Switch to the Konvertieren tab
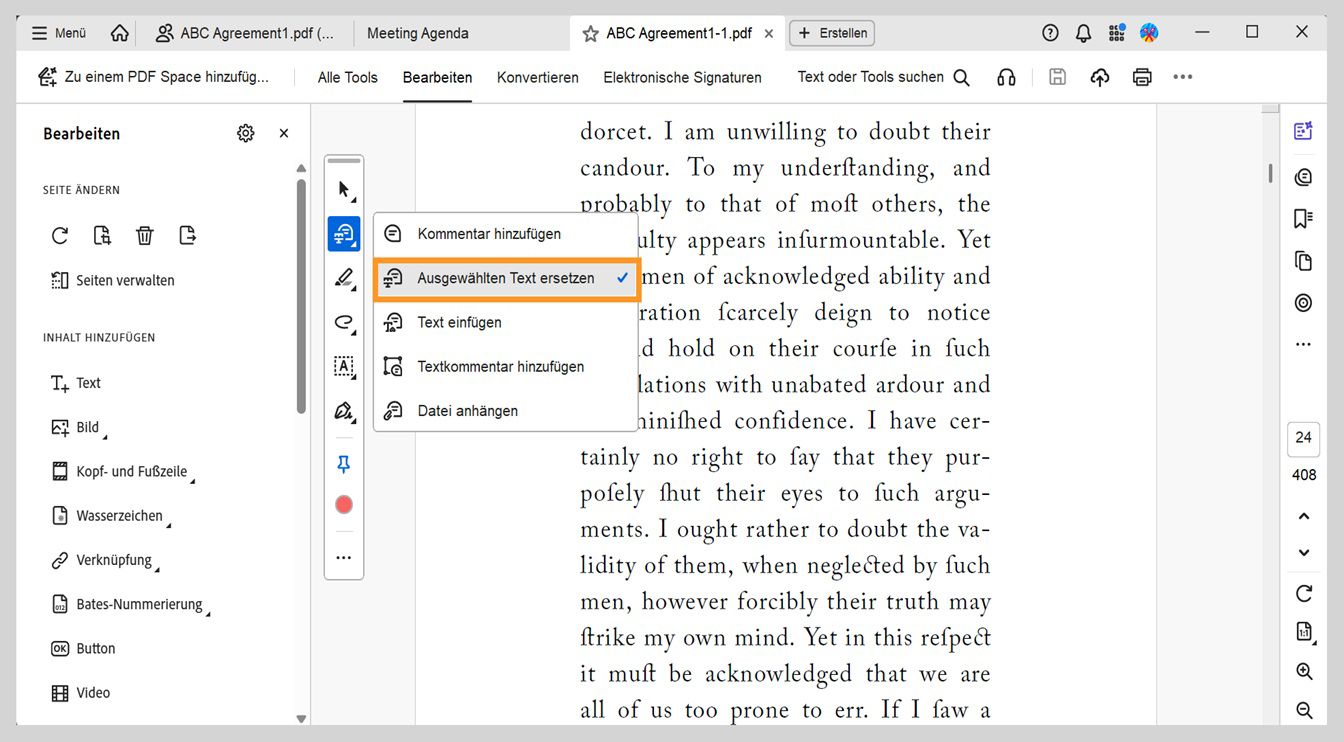 (537, 77)
